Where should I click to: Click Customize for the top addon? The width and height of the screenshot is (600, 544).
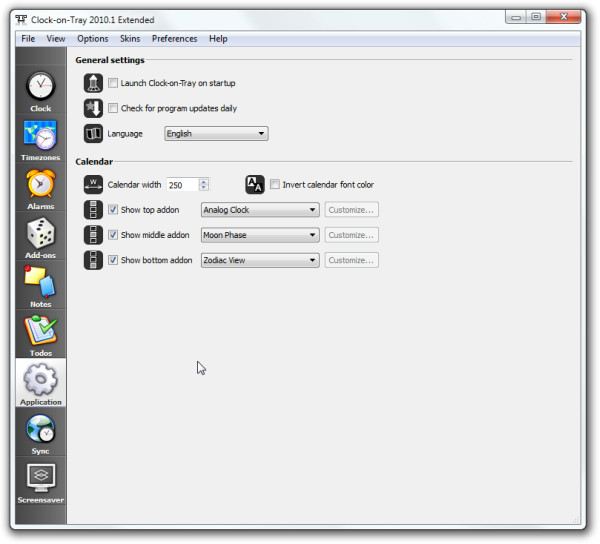click(x=352, y=210)
